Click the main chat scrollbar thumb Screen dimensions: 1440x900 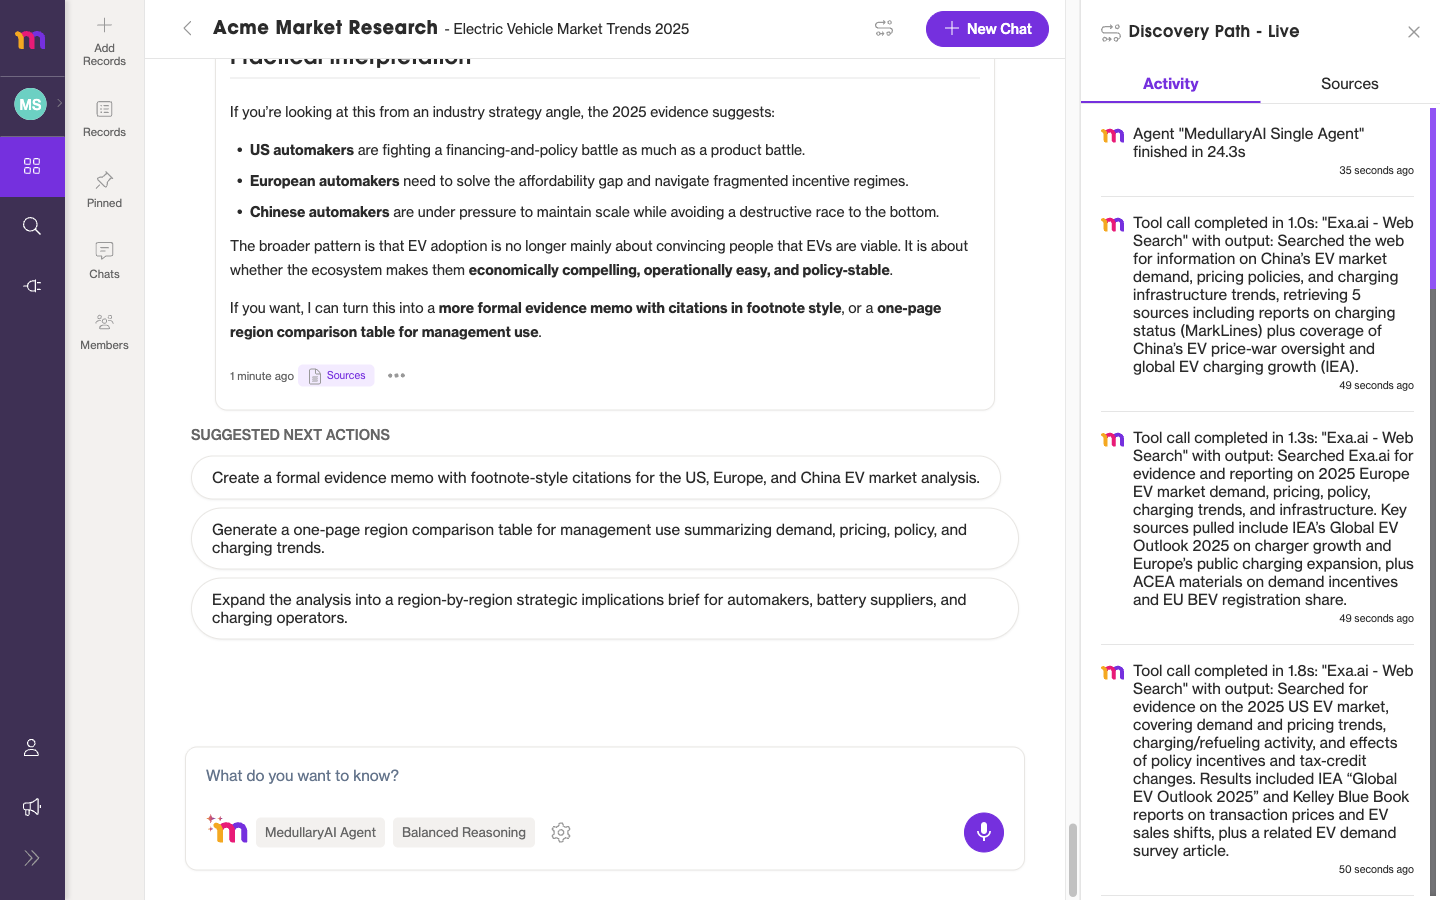tap(1073, 860)
